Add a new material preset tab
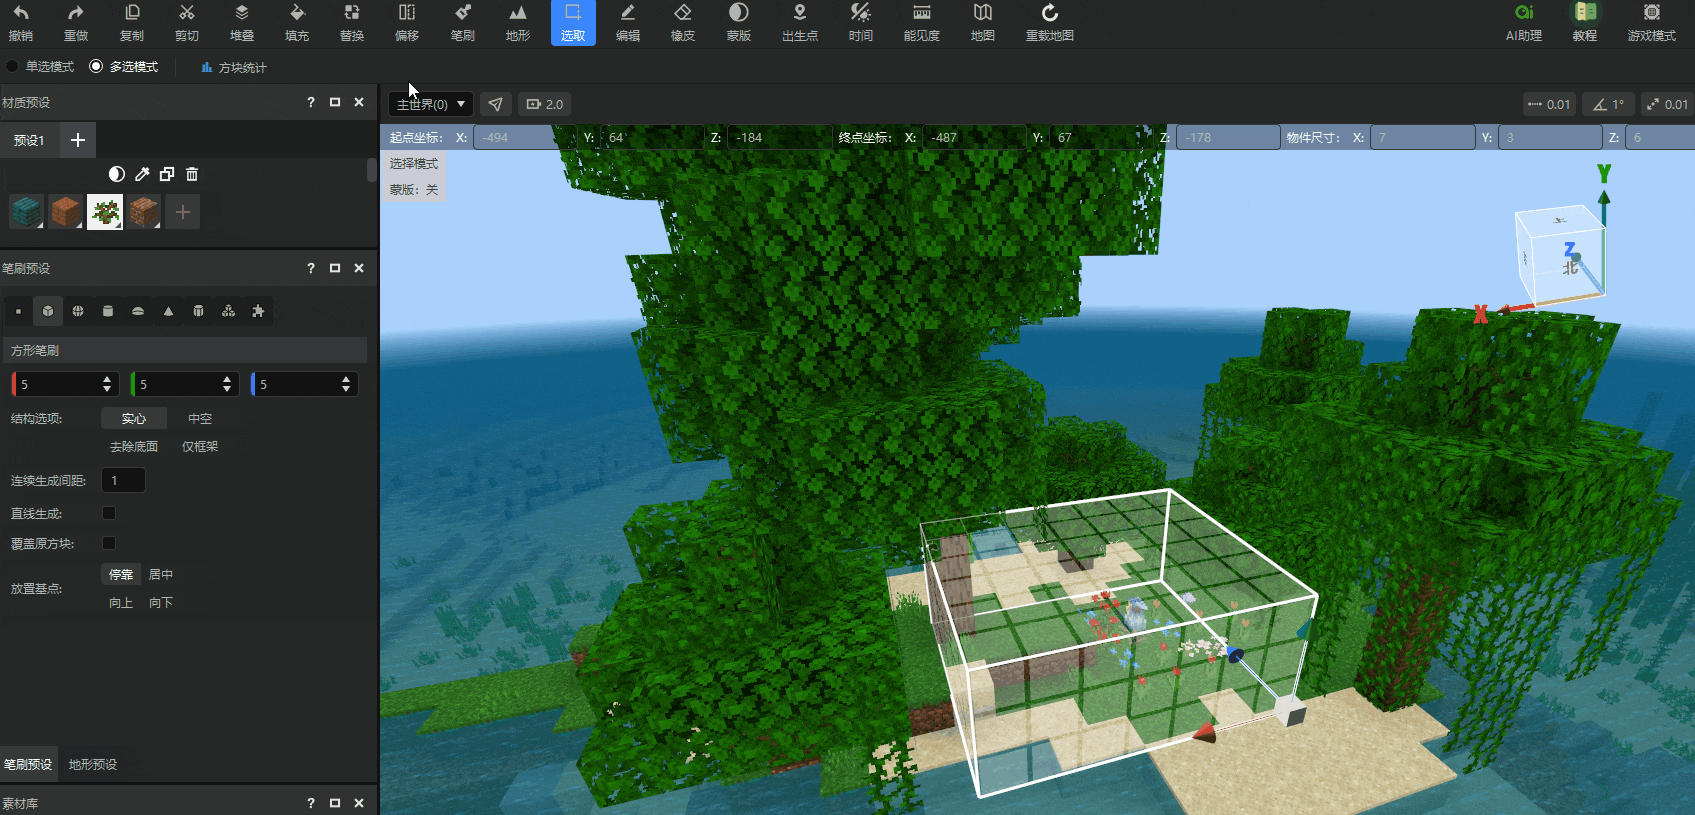This screenshot has height=815, width=1695. pos(78,141)
